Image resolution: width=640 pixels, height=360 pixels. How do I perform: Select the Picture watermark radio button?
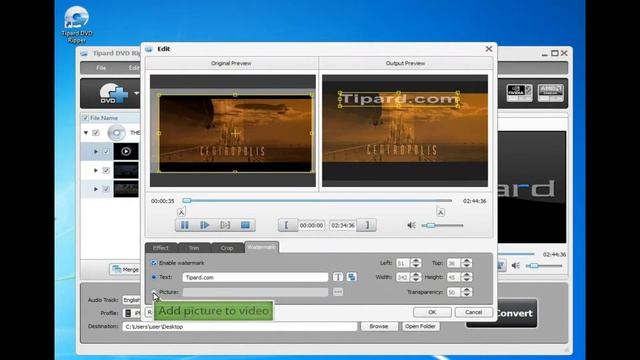click(154, 292)
